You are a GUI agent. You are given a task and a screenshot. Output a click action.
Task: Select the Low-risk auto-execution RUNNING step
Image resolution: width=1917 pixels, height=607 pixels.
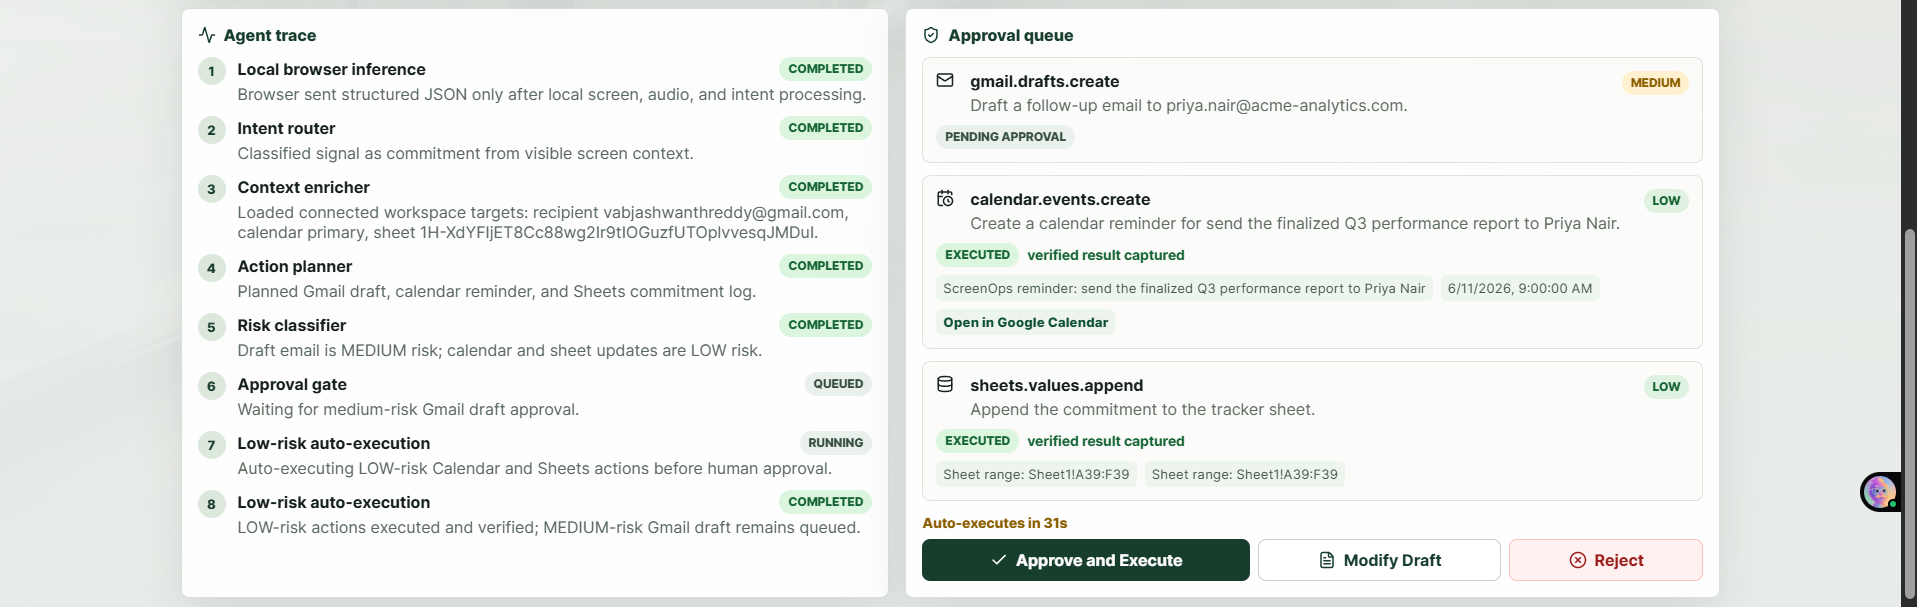(333, 443)
